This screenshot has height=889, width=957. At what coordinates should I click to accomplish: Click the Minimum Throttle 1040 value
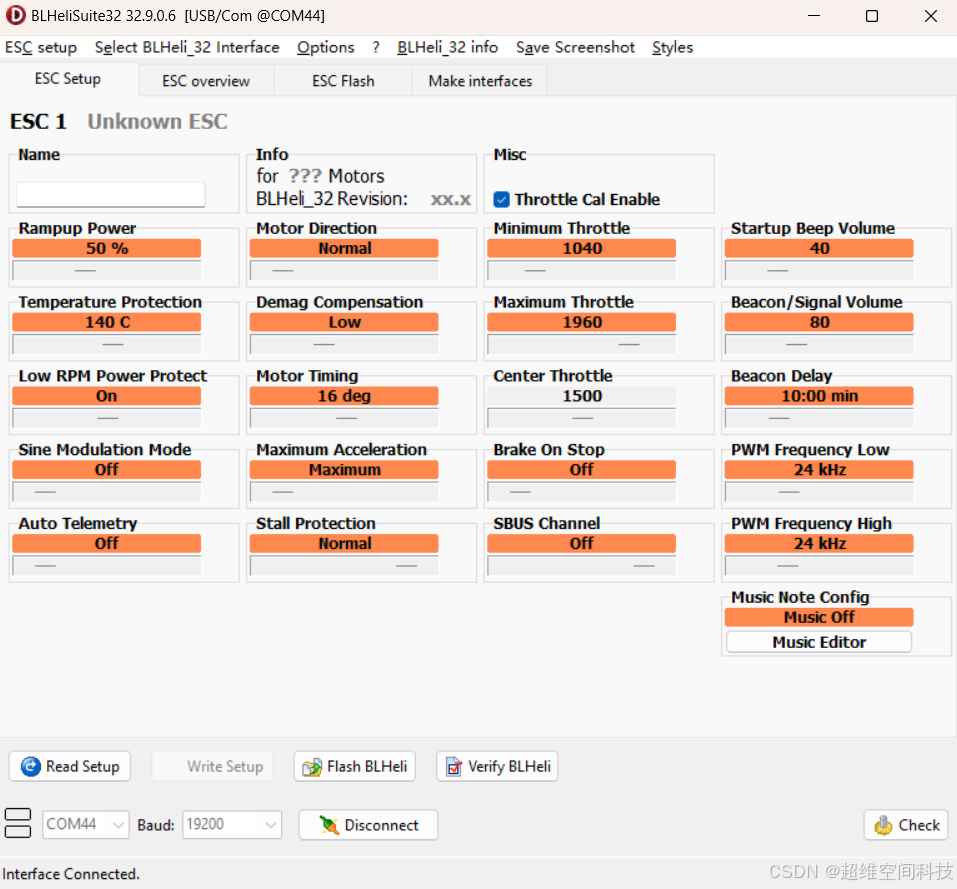tap(581, 248)
